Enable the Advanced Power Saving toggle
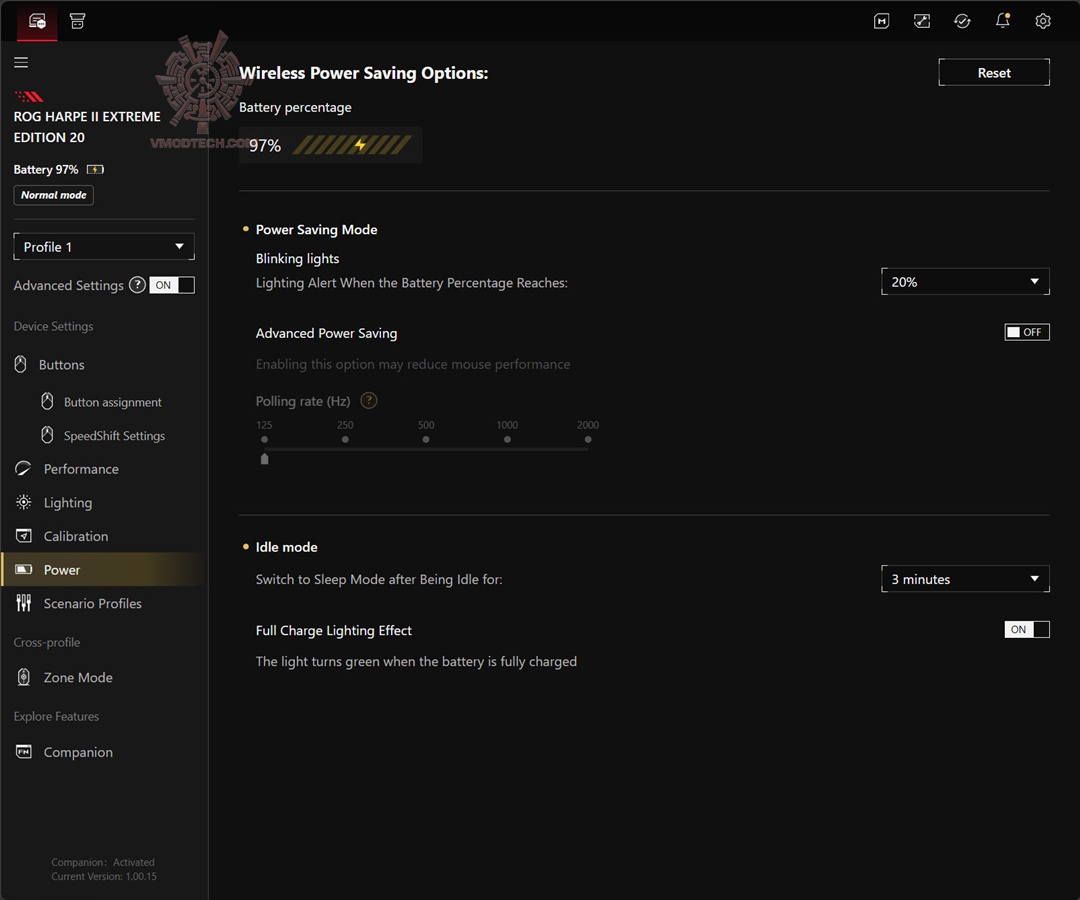 coord(1027,332)
